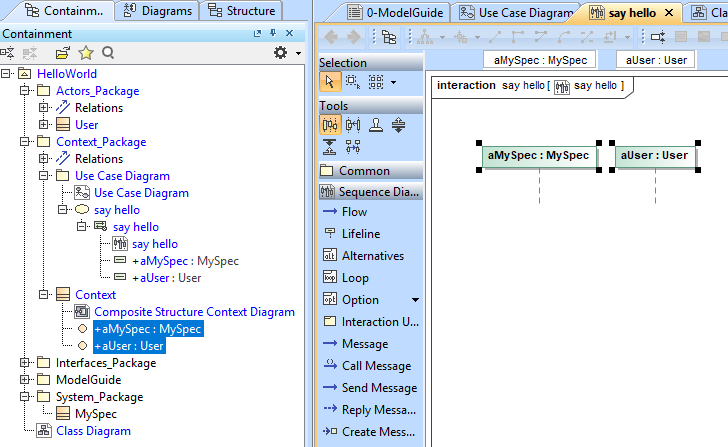Choose the drag selection rectangle tool
Image resolution: width=728 pixels, height=447 pixels.
[x=353, y=82]
